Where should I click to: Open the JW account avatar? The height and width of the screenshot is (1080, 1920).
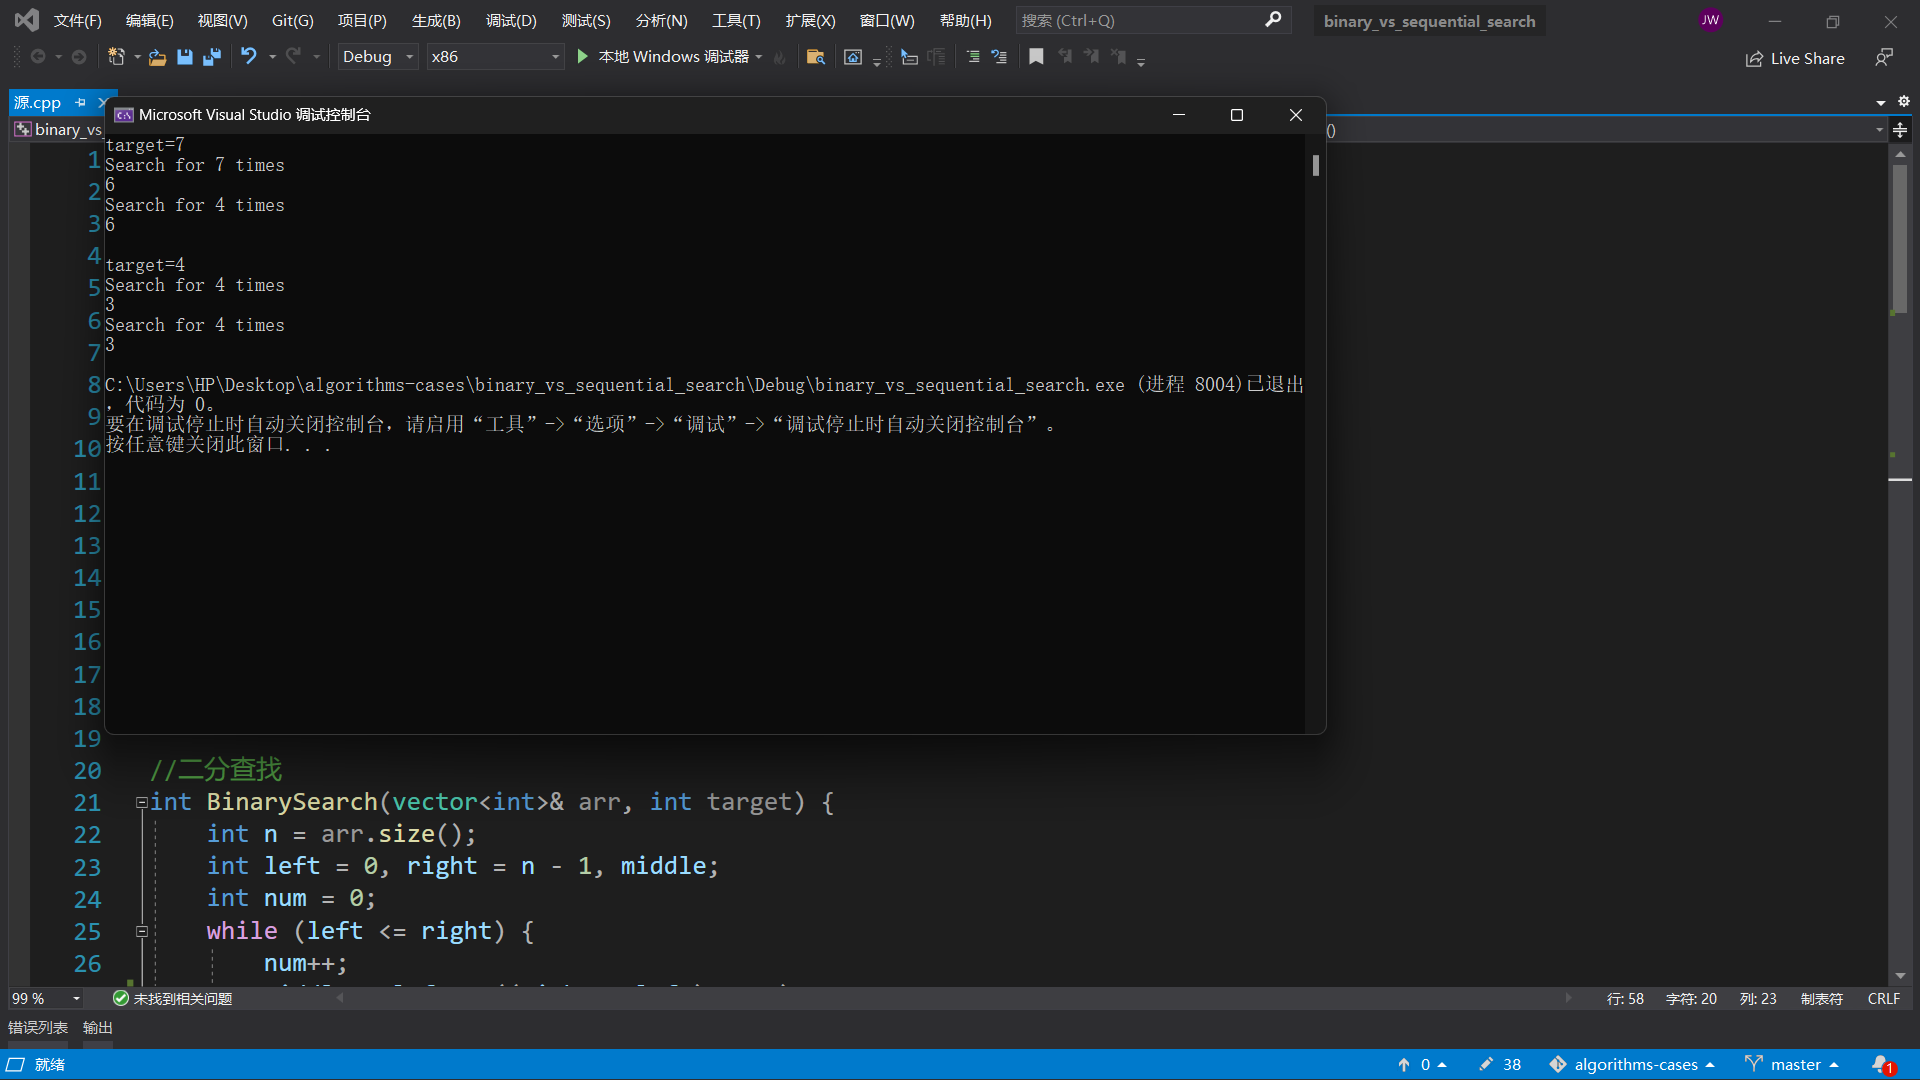click(x=1710, y=20)
